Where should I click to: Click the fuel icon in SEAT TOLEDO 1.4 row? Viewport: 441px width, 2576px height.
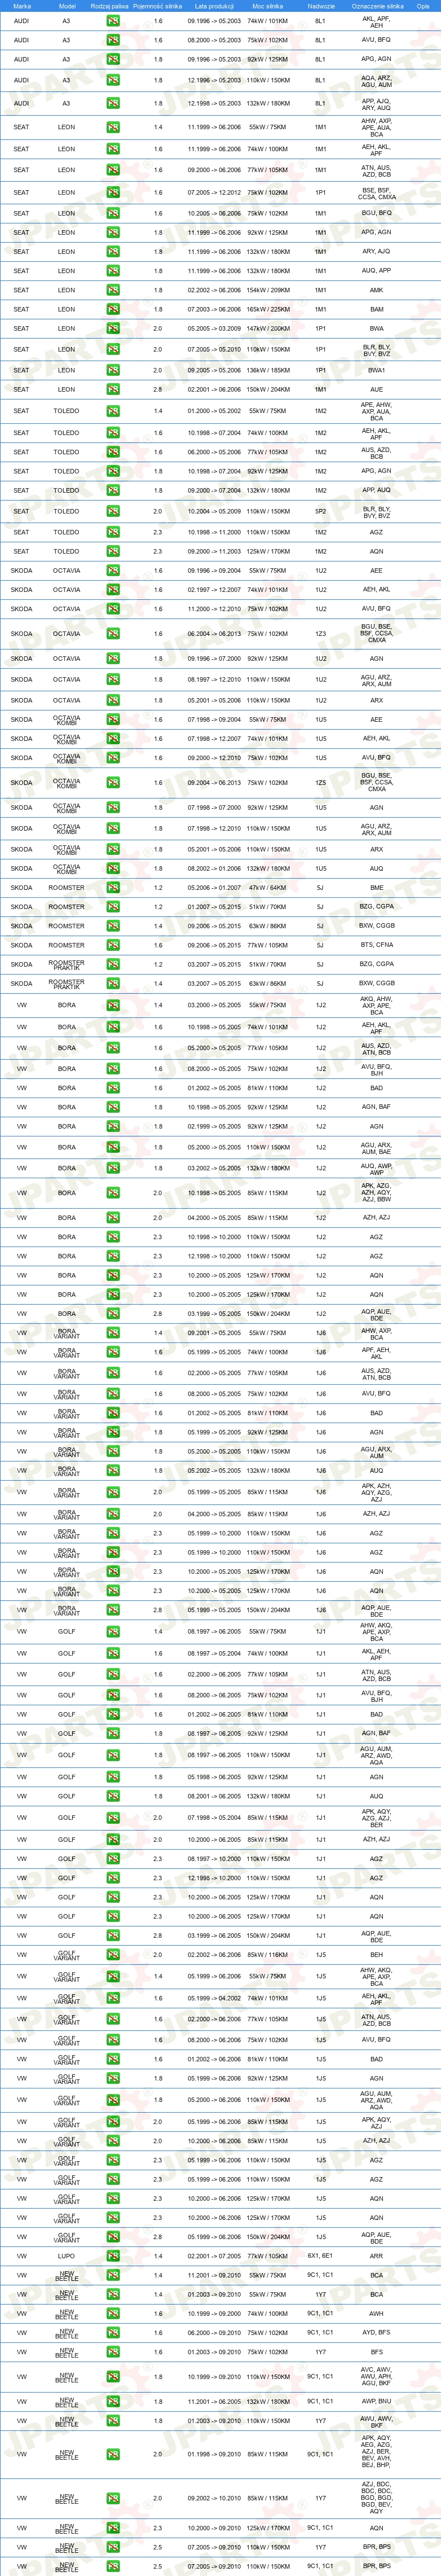pos(113,411)
